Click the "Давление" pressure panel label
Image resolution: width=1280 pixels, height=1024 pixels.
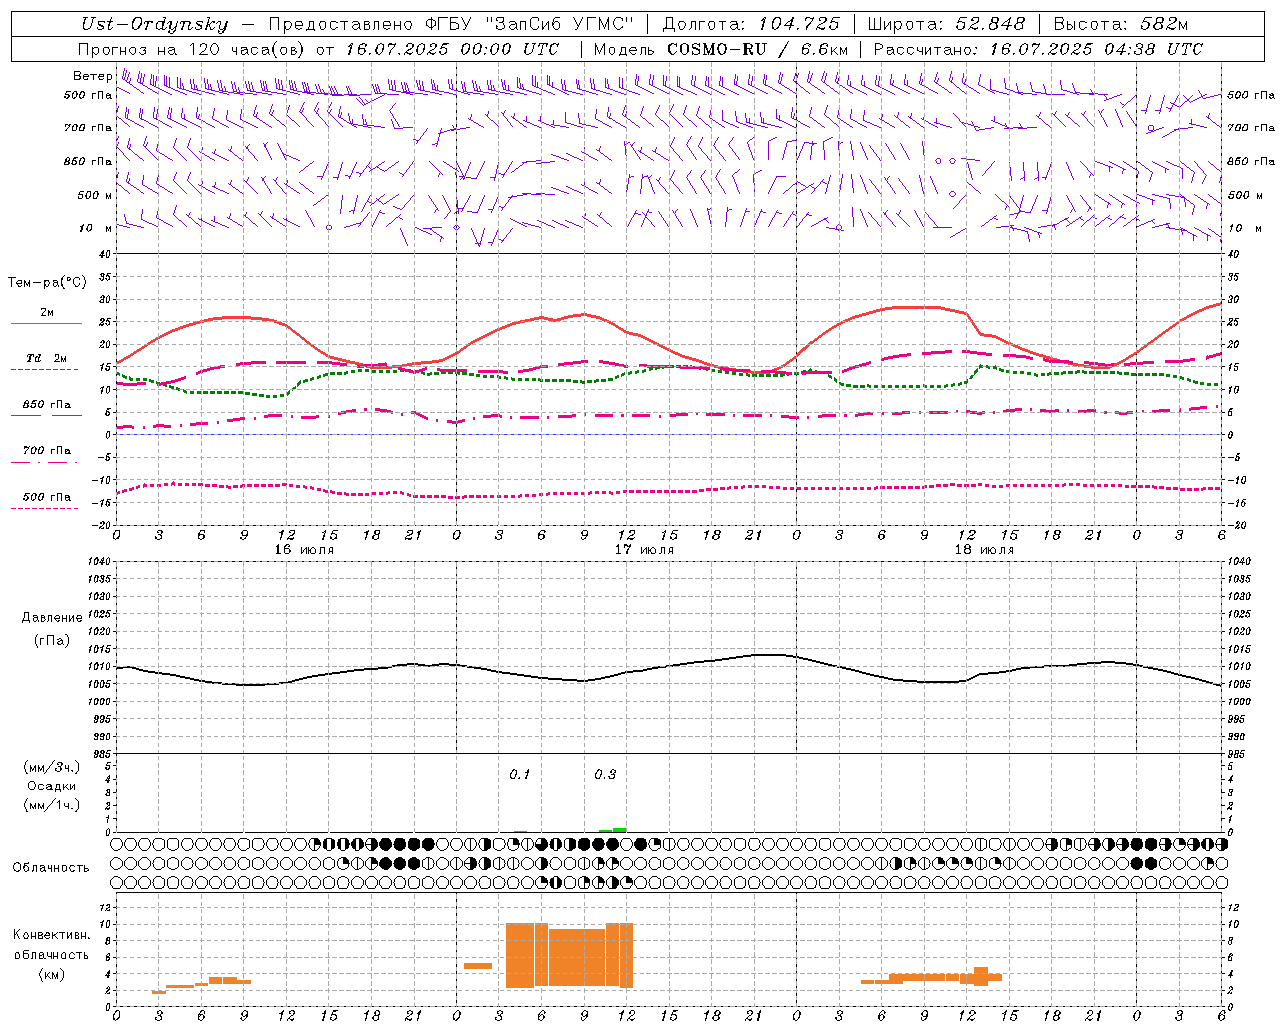[x=52, y=618]
